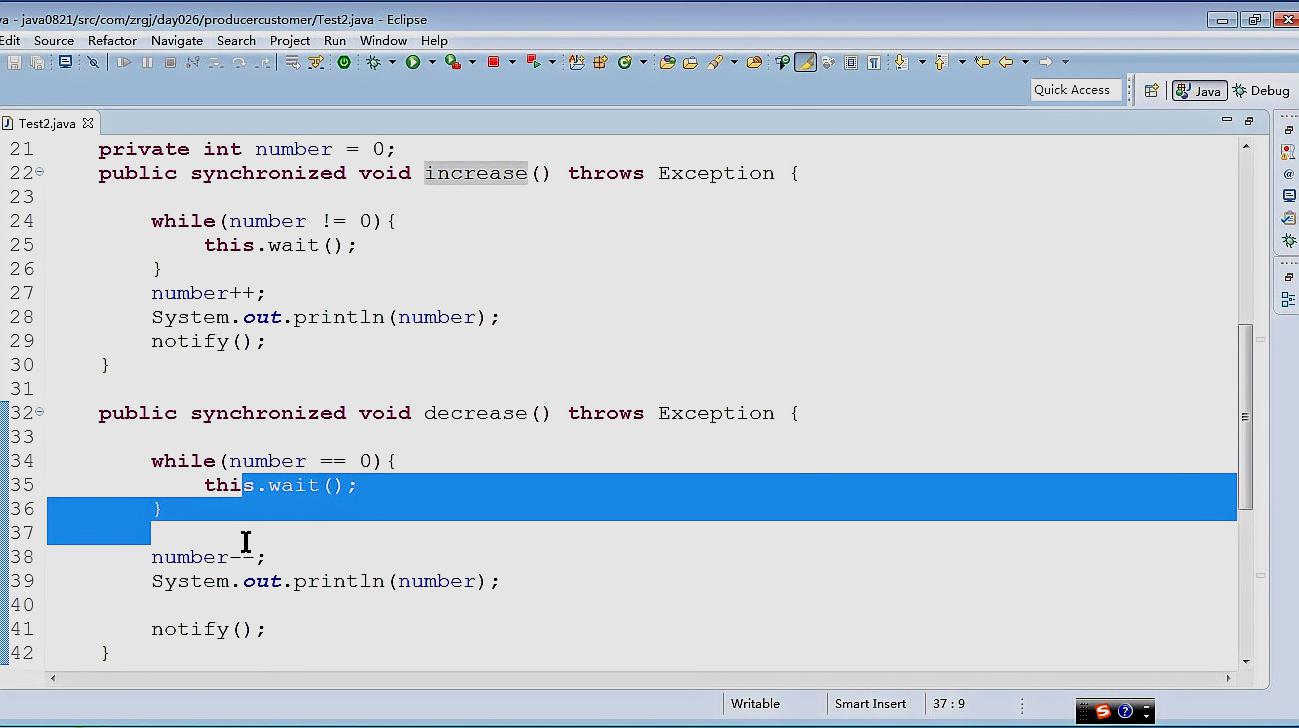The width and height of the screenshot is (1299, 728).
Task: Open dropdown next to red stop icon
Action: click(x=512, y=62)
